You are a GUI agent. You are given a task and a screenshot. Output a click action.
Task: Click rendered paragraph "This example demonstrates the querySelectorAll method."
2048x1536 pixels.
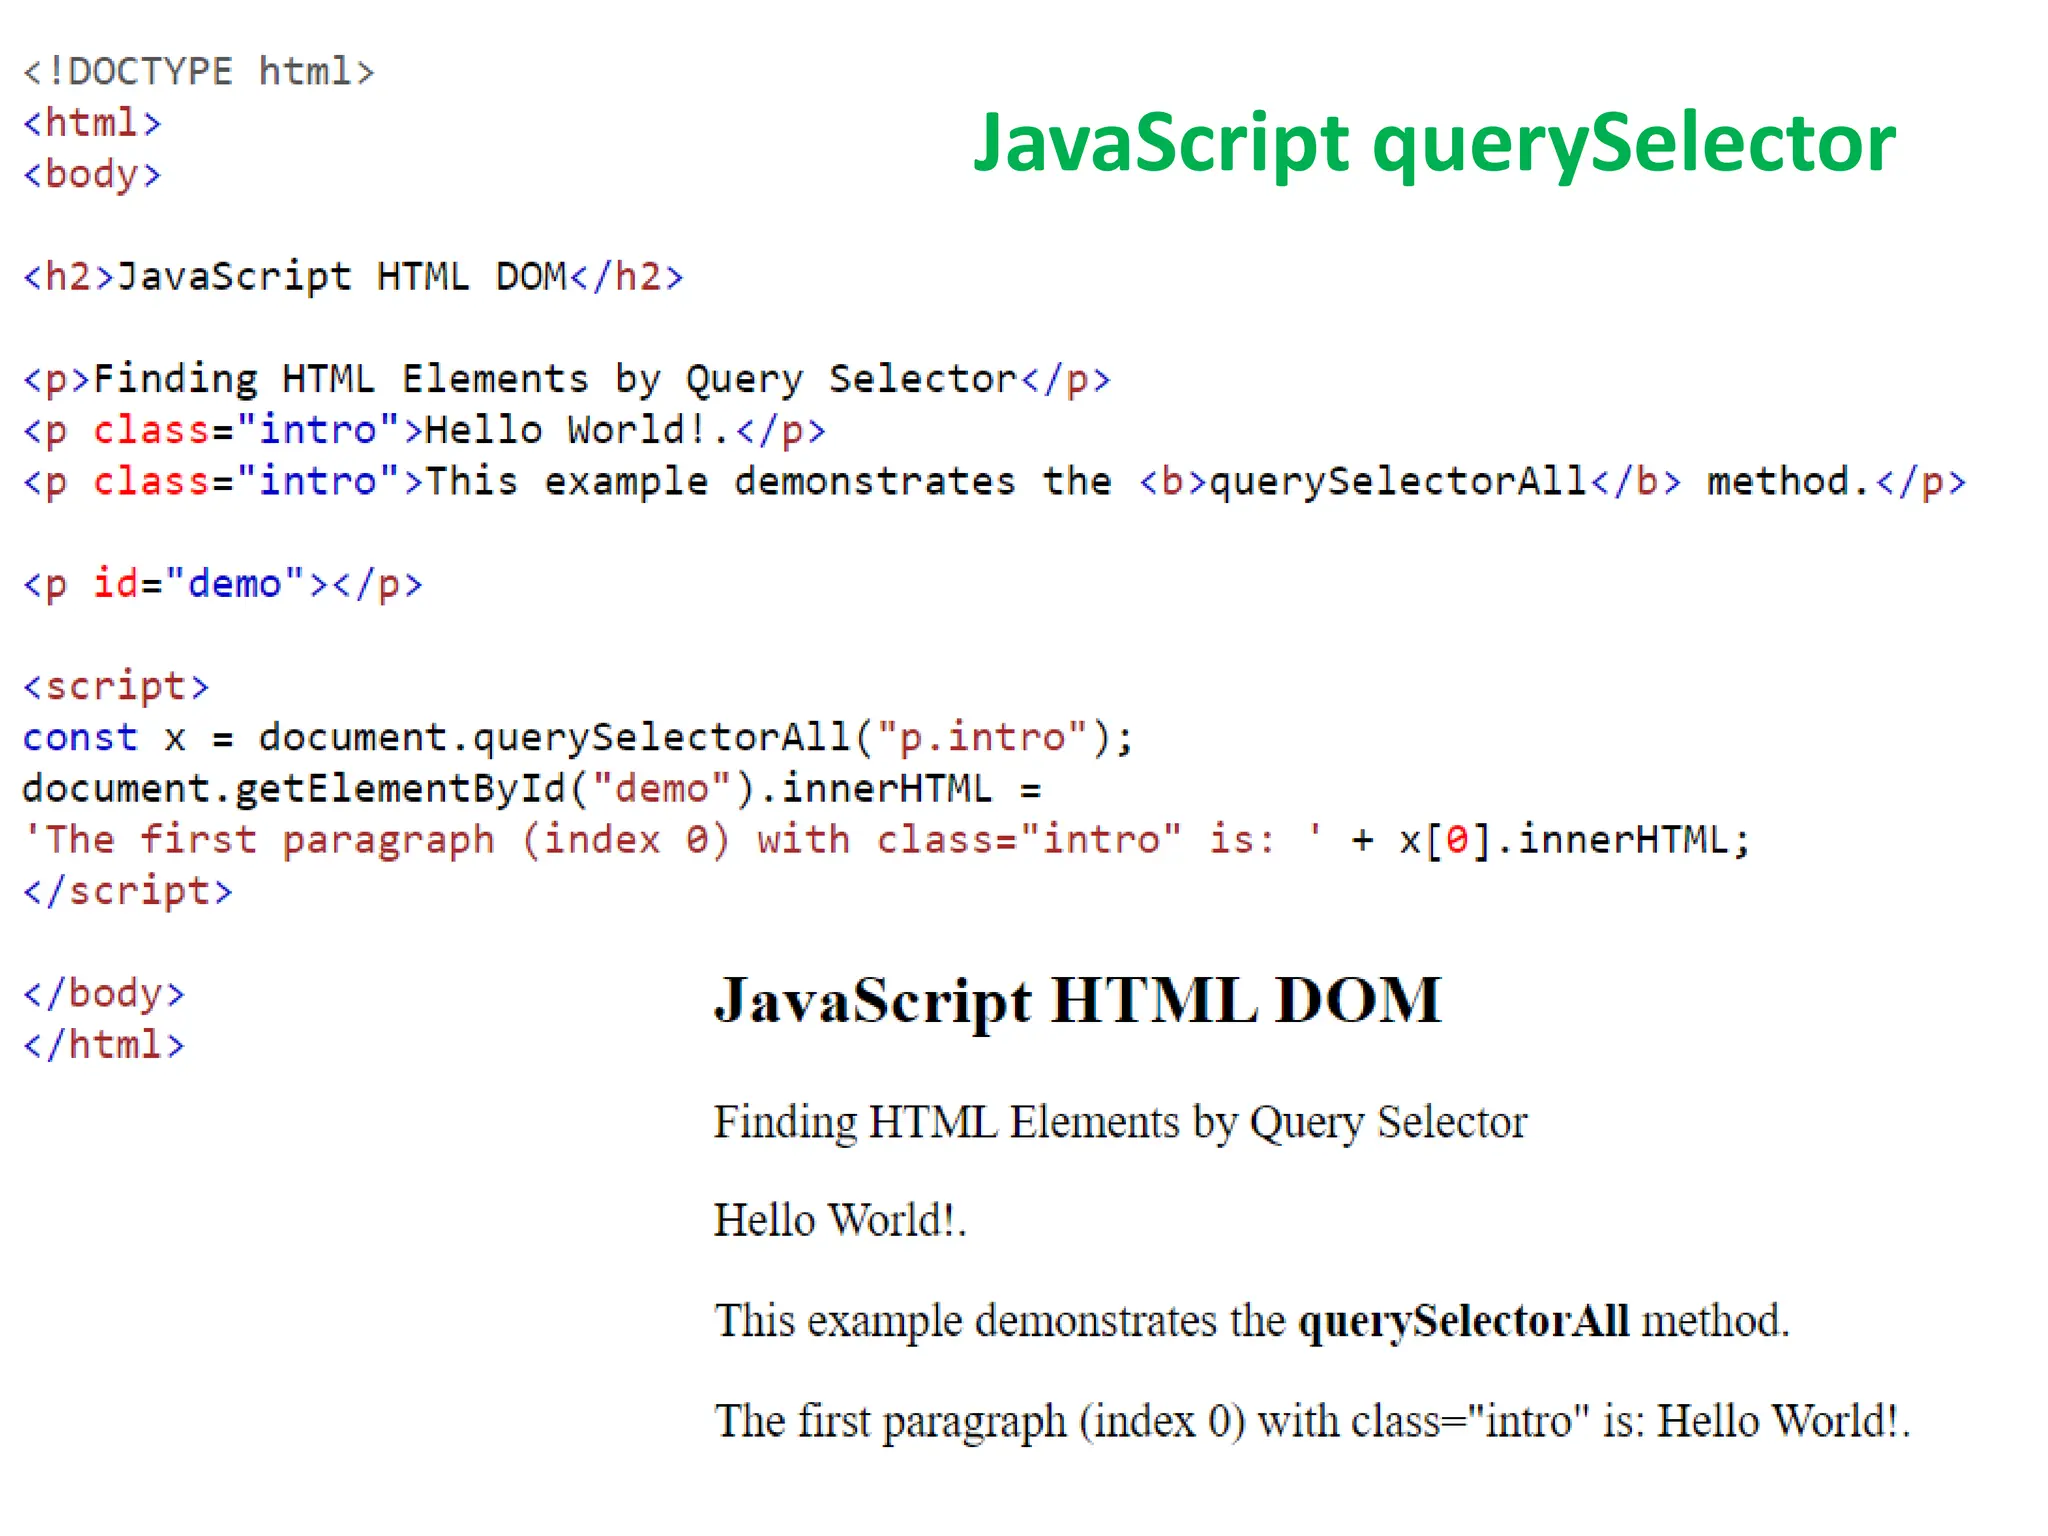point(1252,1322)
